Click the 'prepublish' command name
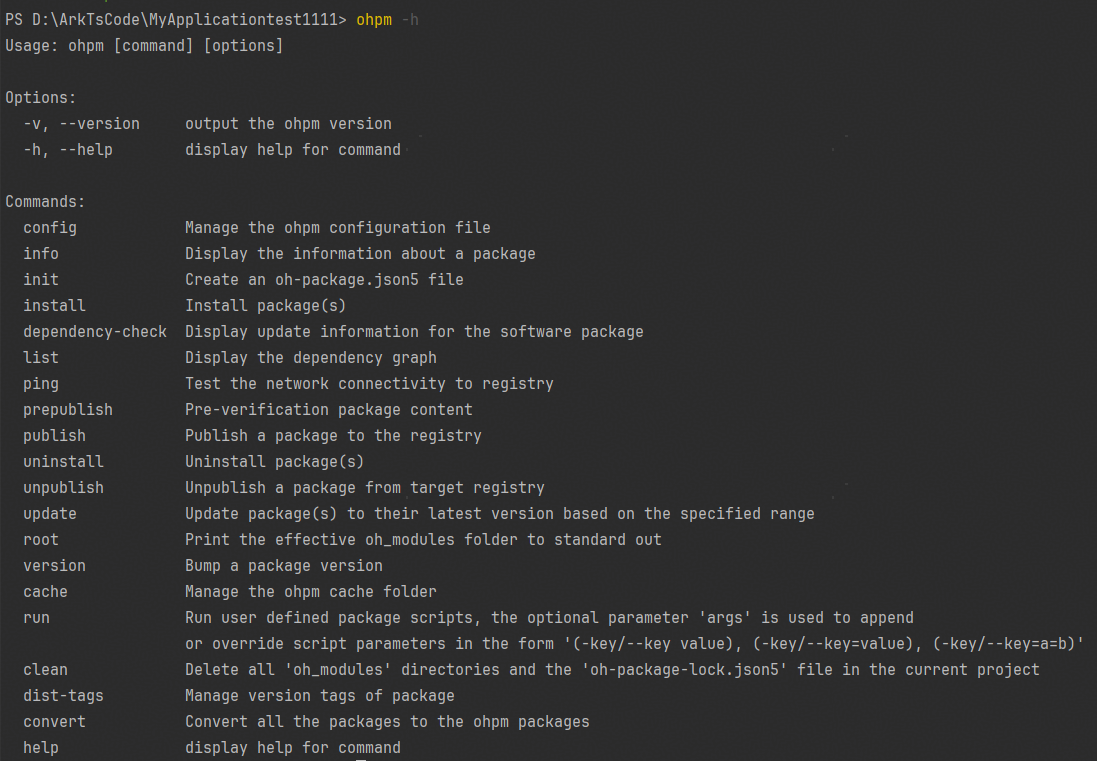Screen dimensions: 1097x761 click(x=68, y=410)
